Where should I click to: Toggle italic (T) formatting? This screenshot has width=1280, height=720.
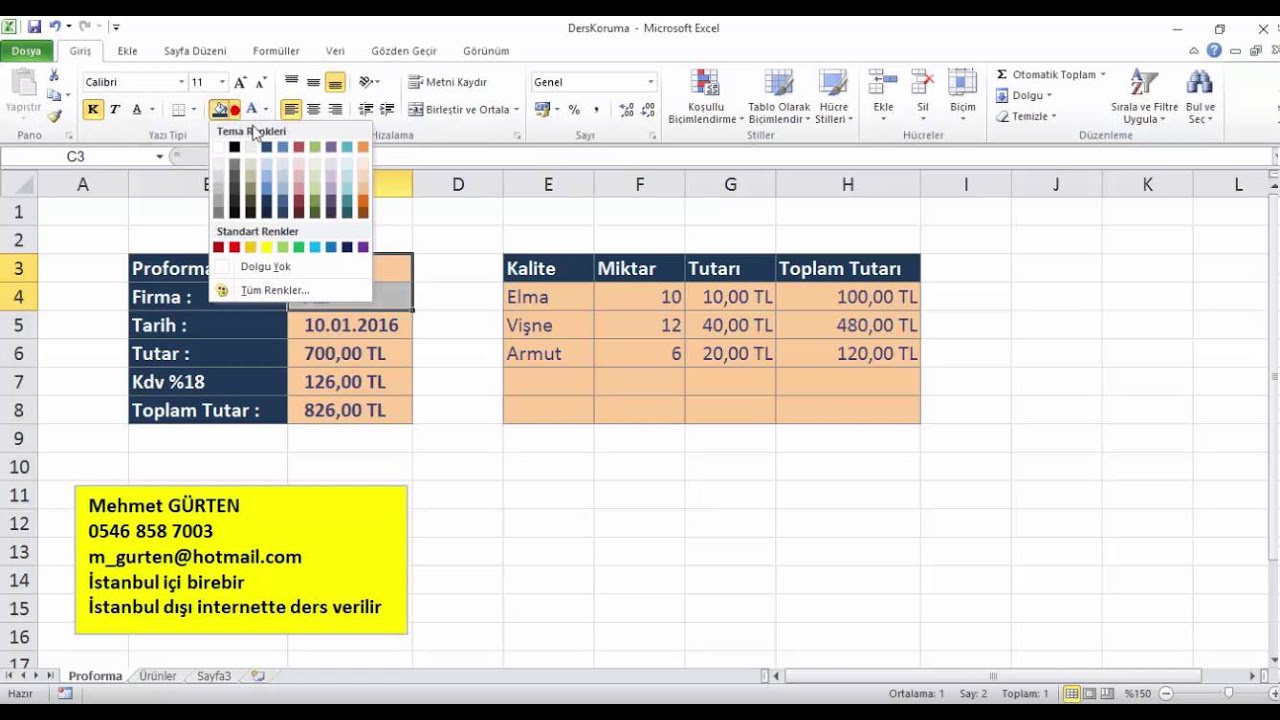pyautogui.click(x=115, y=110)
